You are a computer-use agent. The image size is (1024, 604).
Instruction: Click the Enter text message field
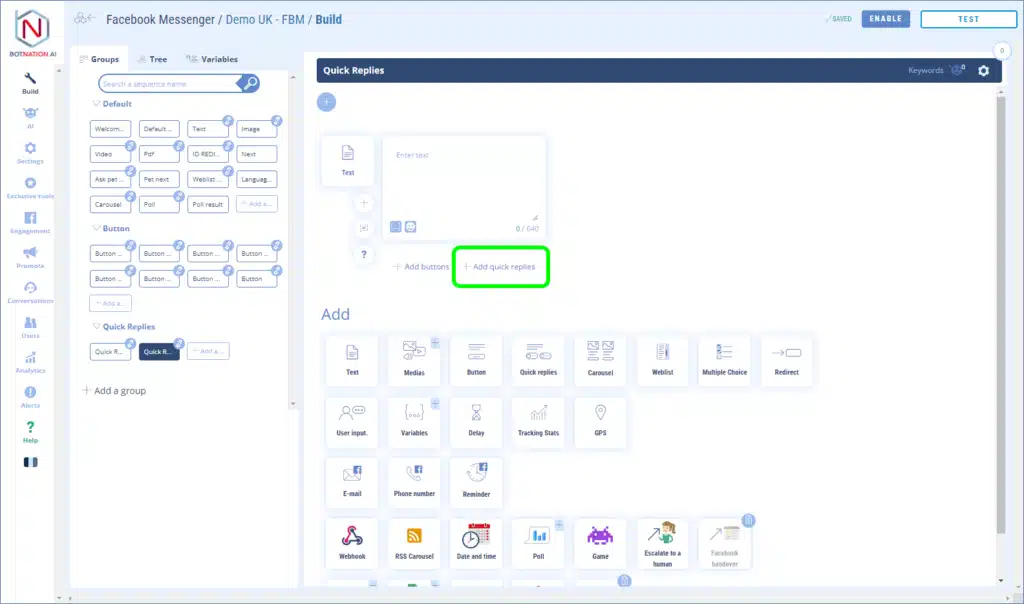(x=464, y=180)
